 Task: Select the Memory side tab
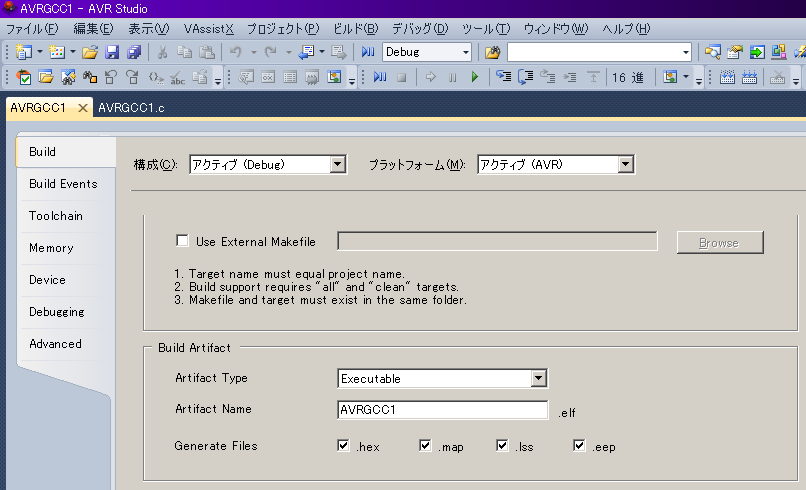51,248
